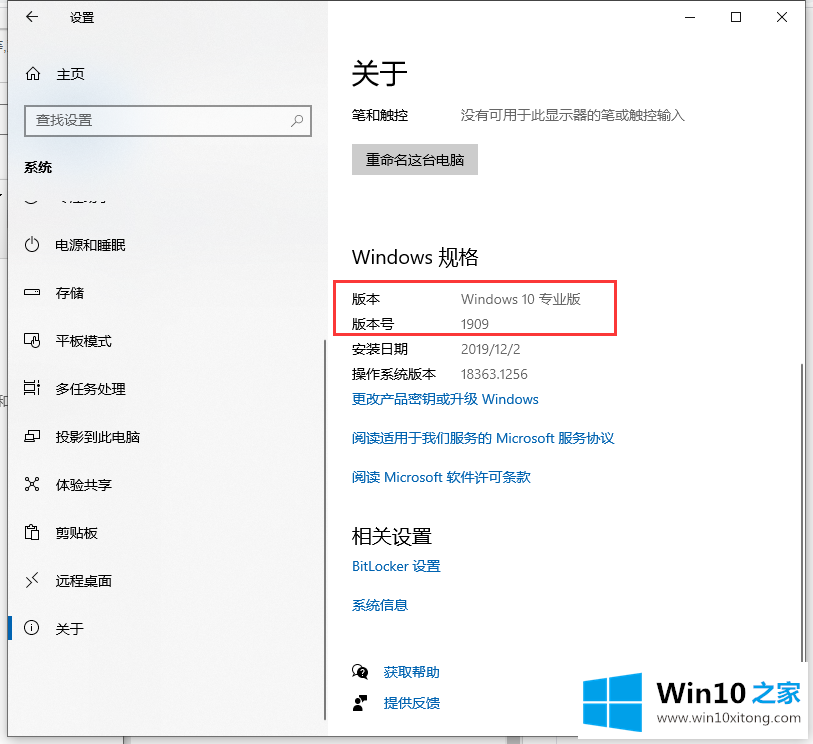Viewport: 813px width, 744px height.
Task: Click the main pane vertical scrollbar
Action: [x=802, y=513]
